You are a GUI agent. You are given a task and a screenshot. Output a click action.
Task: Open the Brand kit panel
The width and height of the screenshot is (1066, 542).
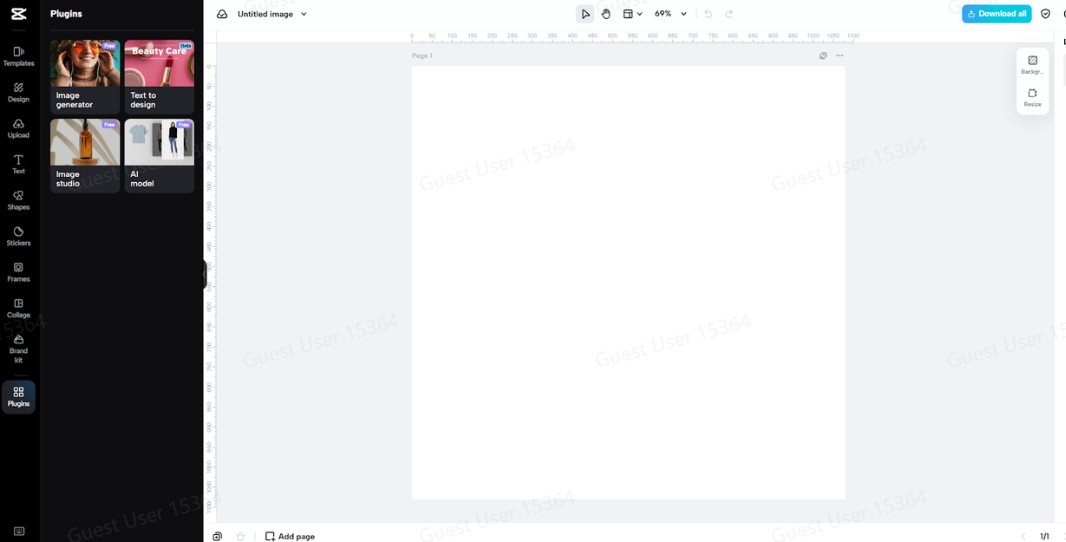tap(19, 349)
